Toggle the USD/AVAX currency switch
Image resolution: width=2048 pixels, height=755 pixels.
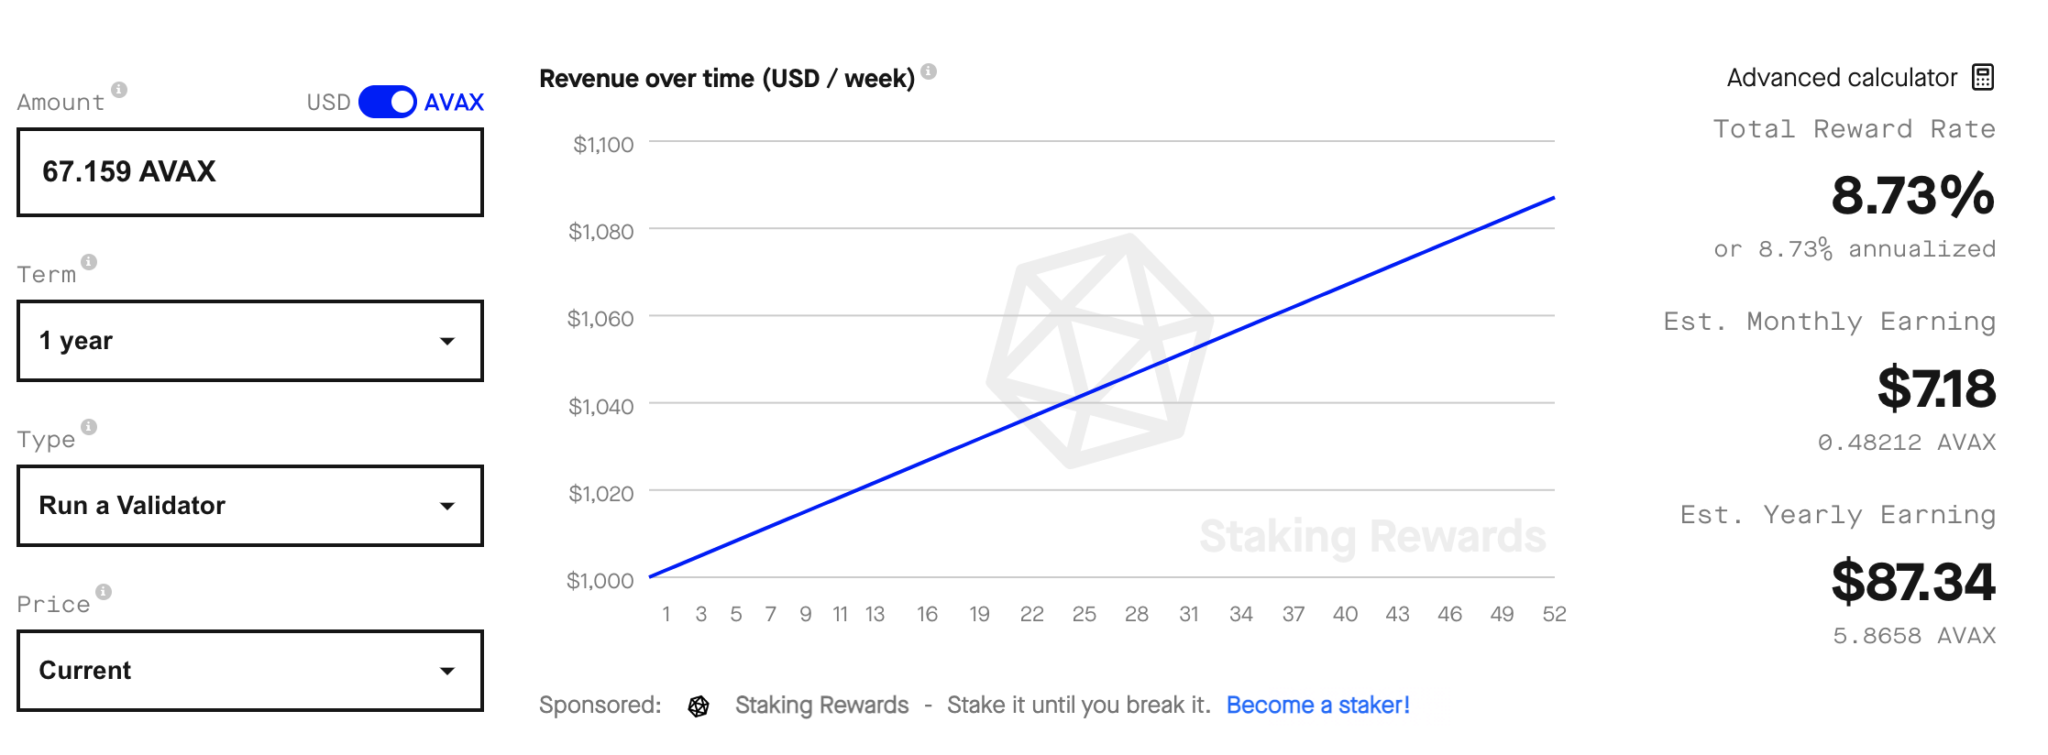[x=387, y=102]
